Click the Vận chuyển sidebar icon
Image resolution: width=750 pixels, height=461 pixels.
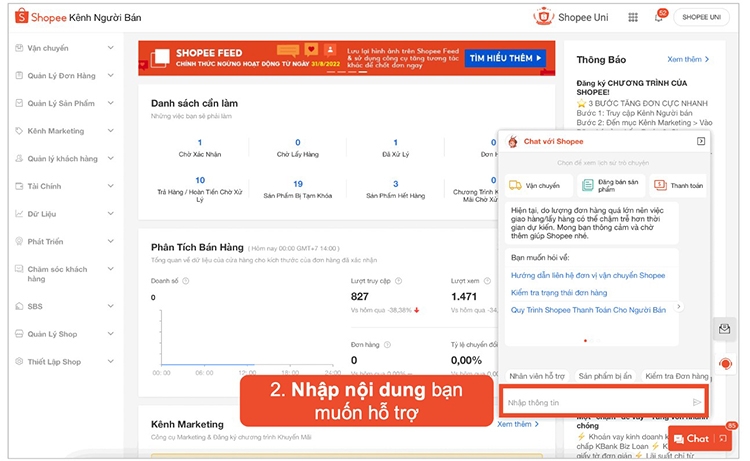pos(19,48)
